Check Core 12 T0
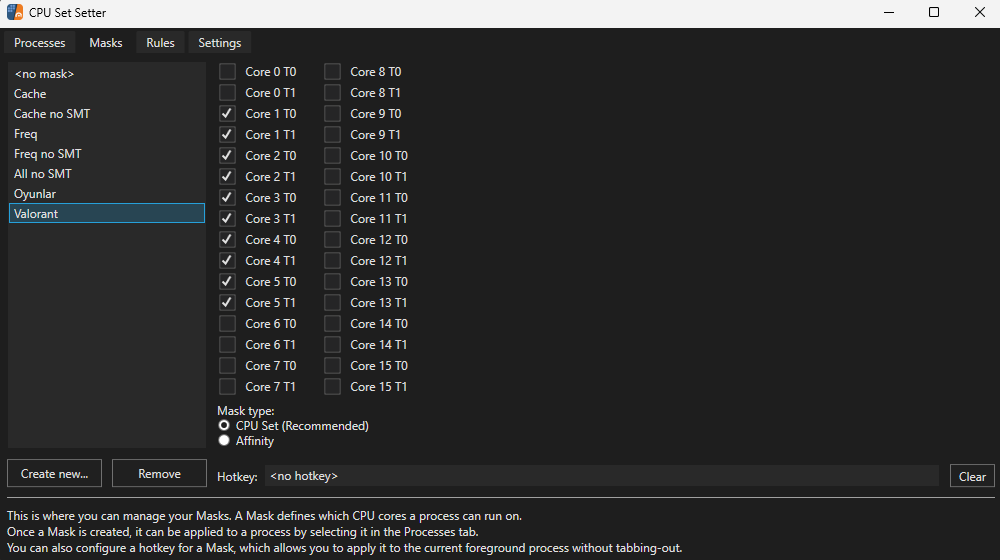The image size is (1000, 560). (x=332, y=240)
